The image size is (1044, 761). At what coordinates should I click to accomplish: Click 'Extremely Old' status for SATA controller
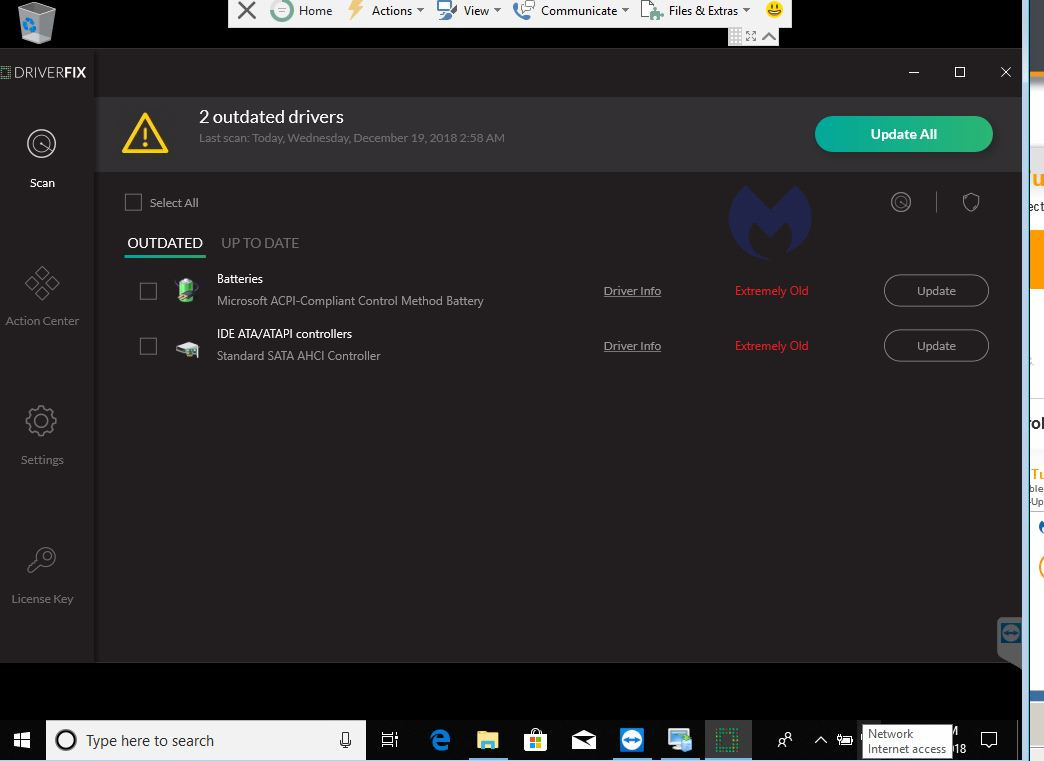point(771,346)
